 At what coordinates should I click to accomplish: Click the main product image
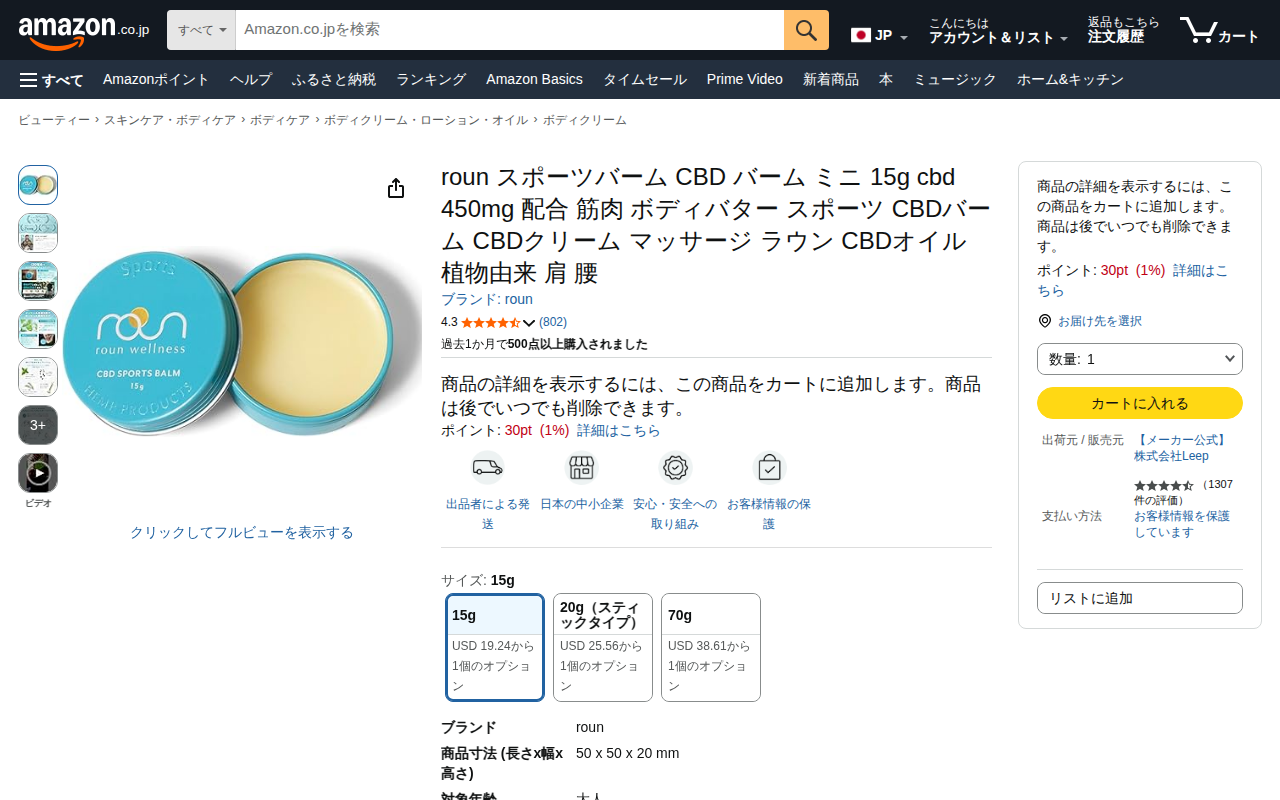[242, 343]
